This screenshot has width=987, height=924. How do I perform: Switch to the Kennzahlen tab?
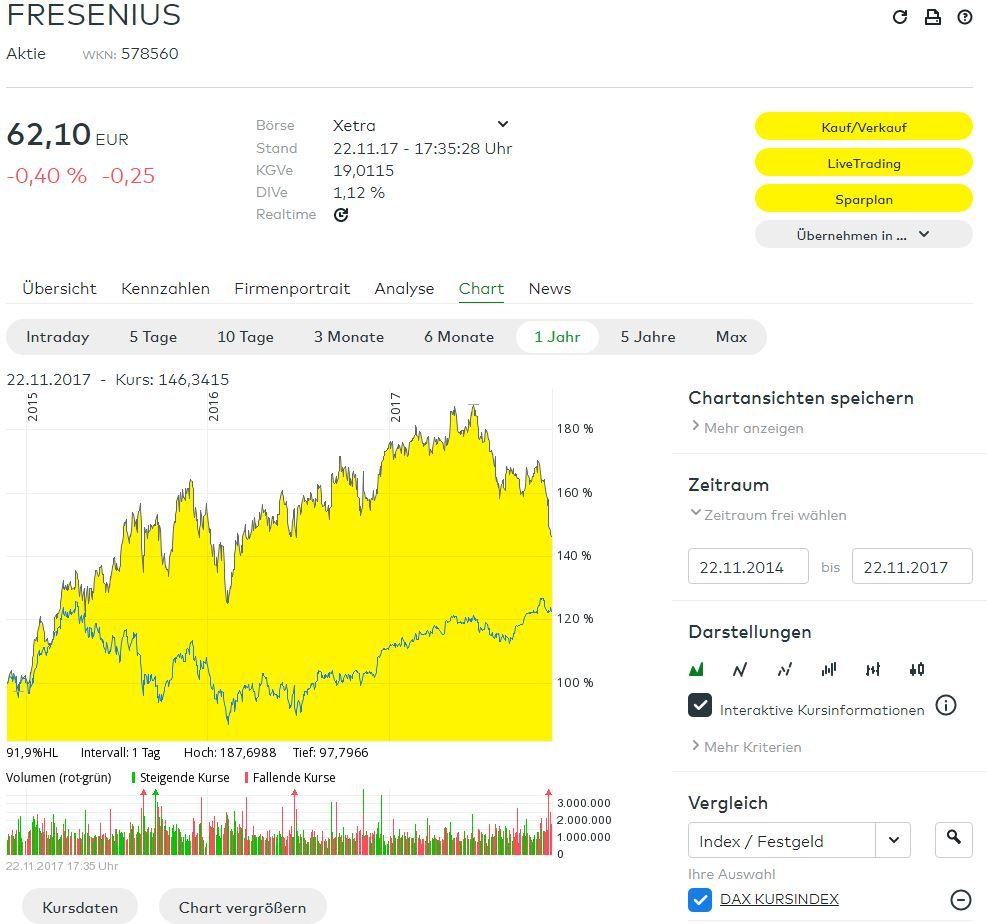(x=165, y=289)
